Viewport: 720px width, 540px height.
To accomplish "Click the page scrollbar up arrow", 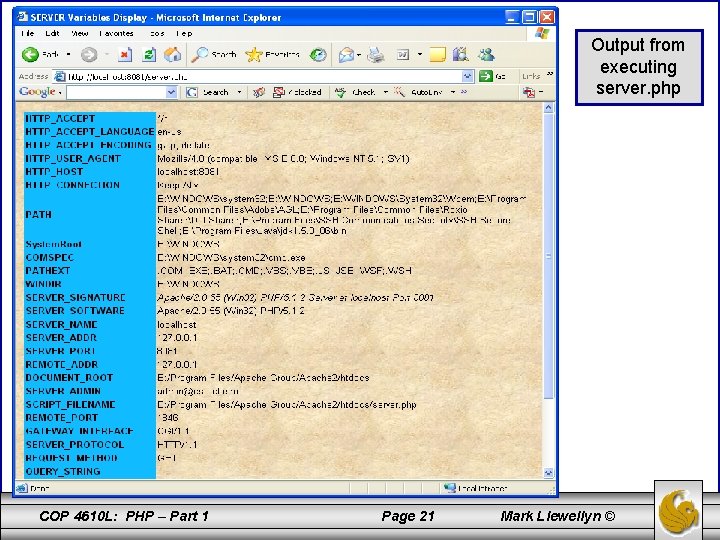I will tap(548, 108).
